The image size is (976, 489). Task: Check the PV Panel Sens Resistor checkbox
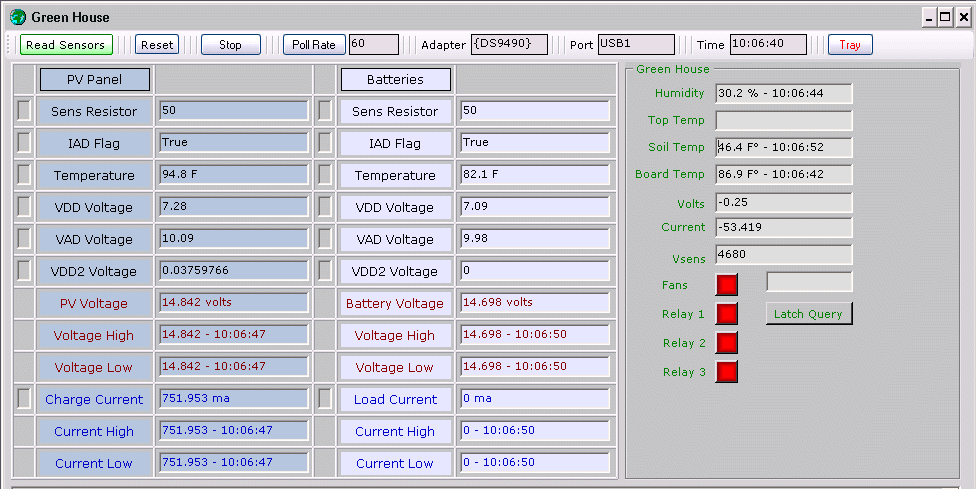click(24, 111)
